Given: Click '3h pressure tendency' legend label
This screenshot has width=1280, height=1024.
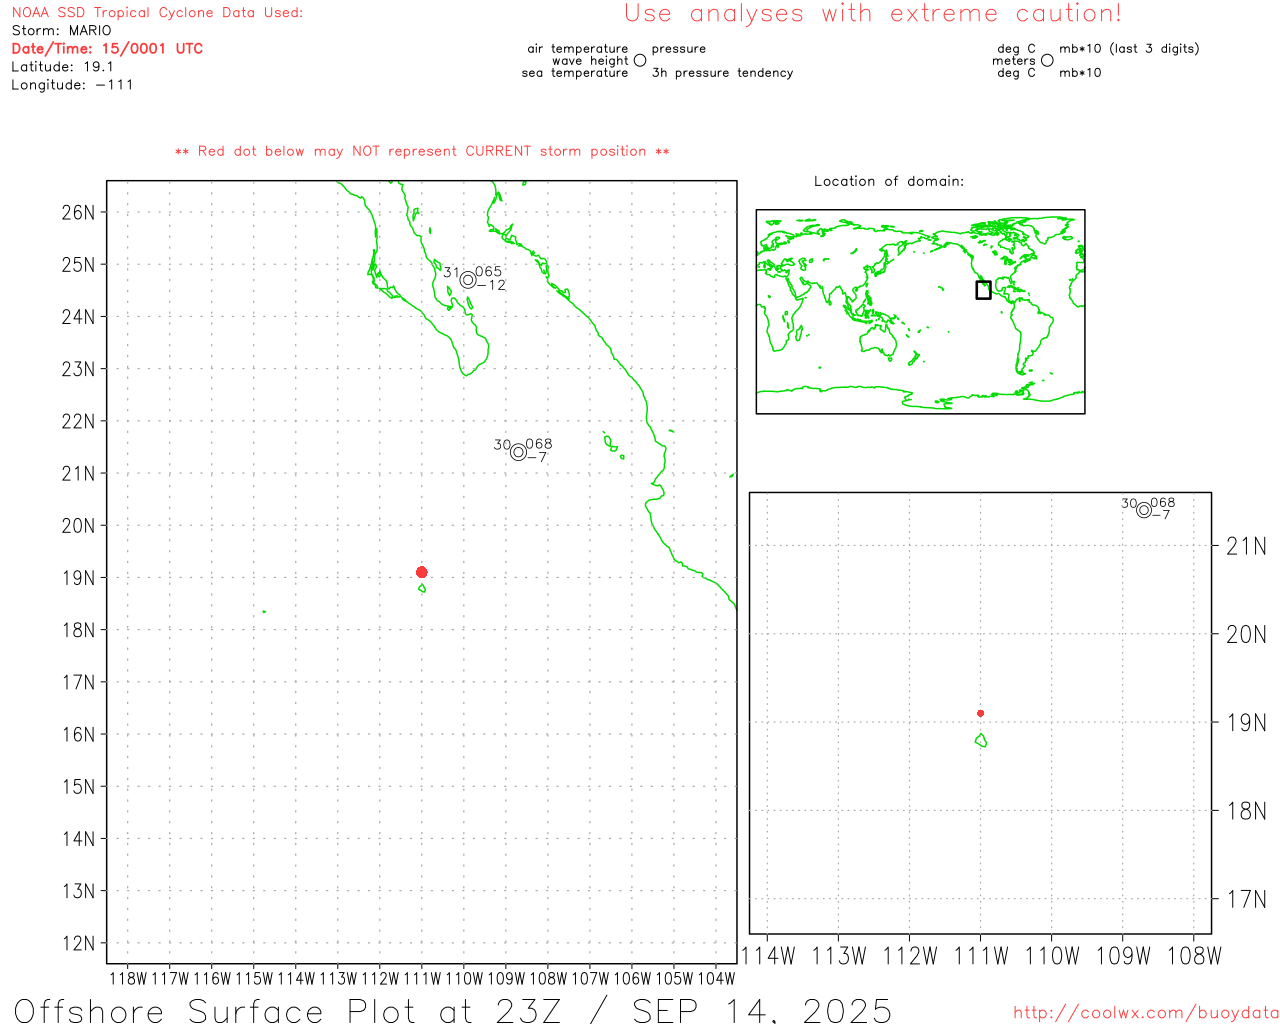Looking at the screenshot, I should (x=722, y=73).
